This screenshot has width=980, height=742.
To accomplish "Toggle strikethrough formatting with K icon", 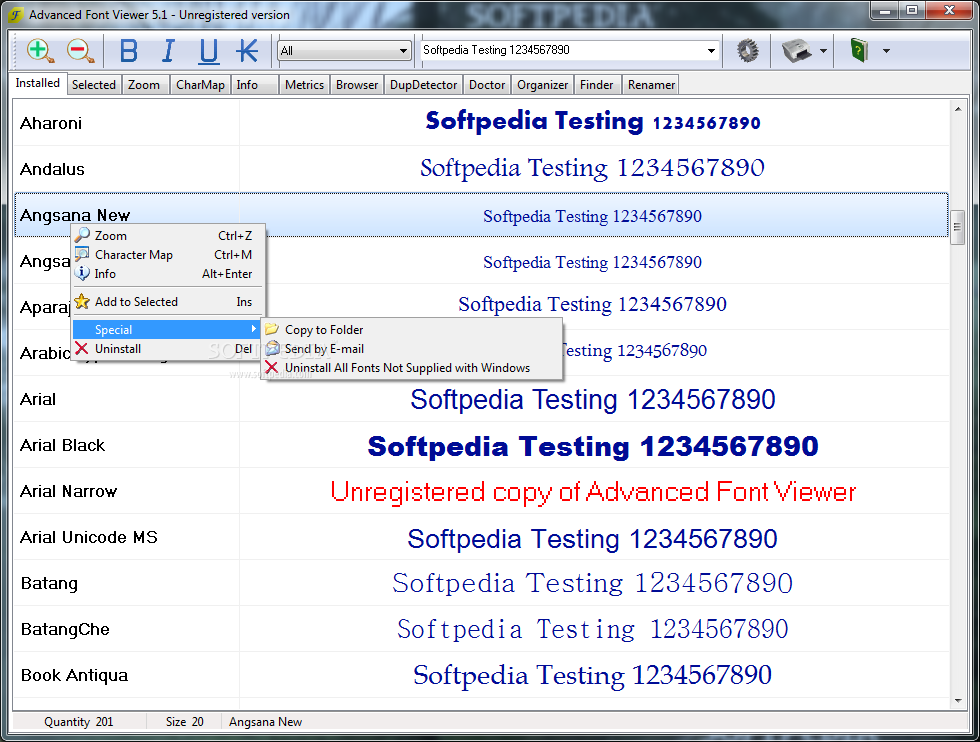I will [248, 51].
